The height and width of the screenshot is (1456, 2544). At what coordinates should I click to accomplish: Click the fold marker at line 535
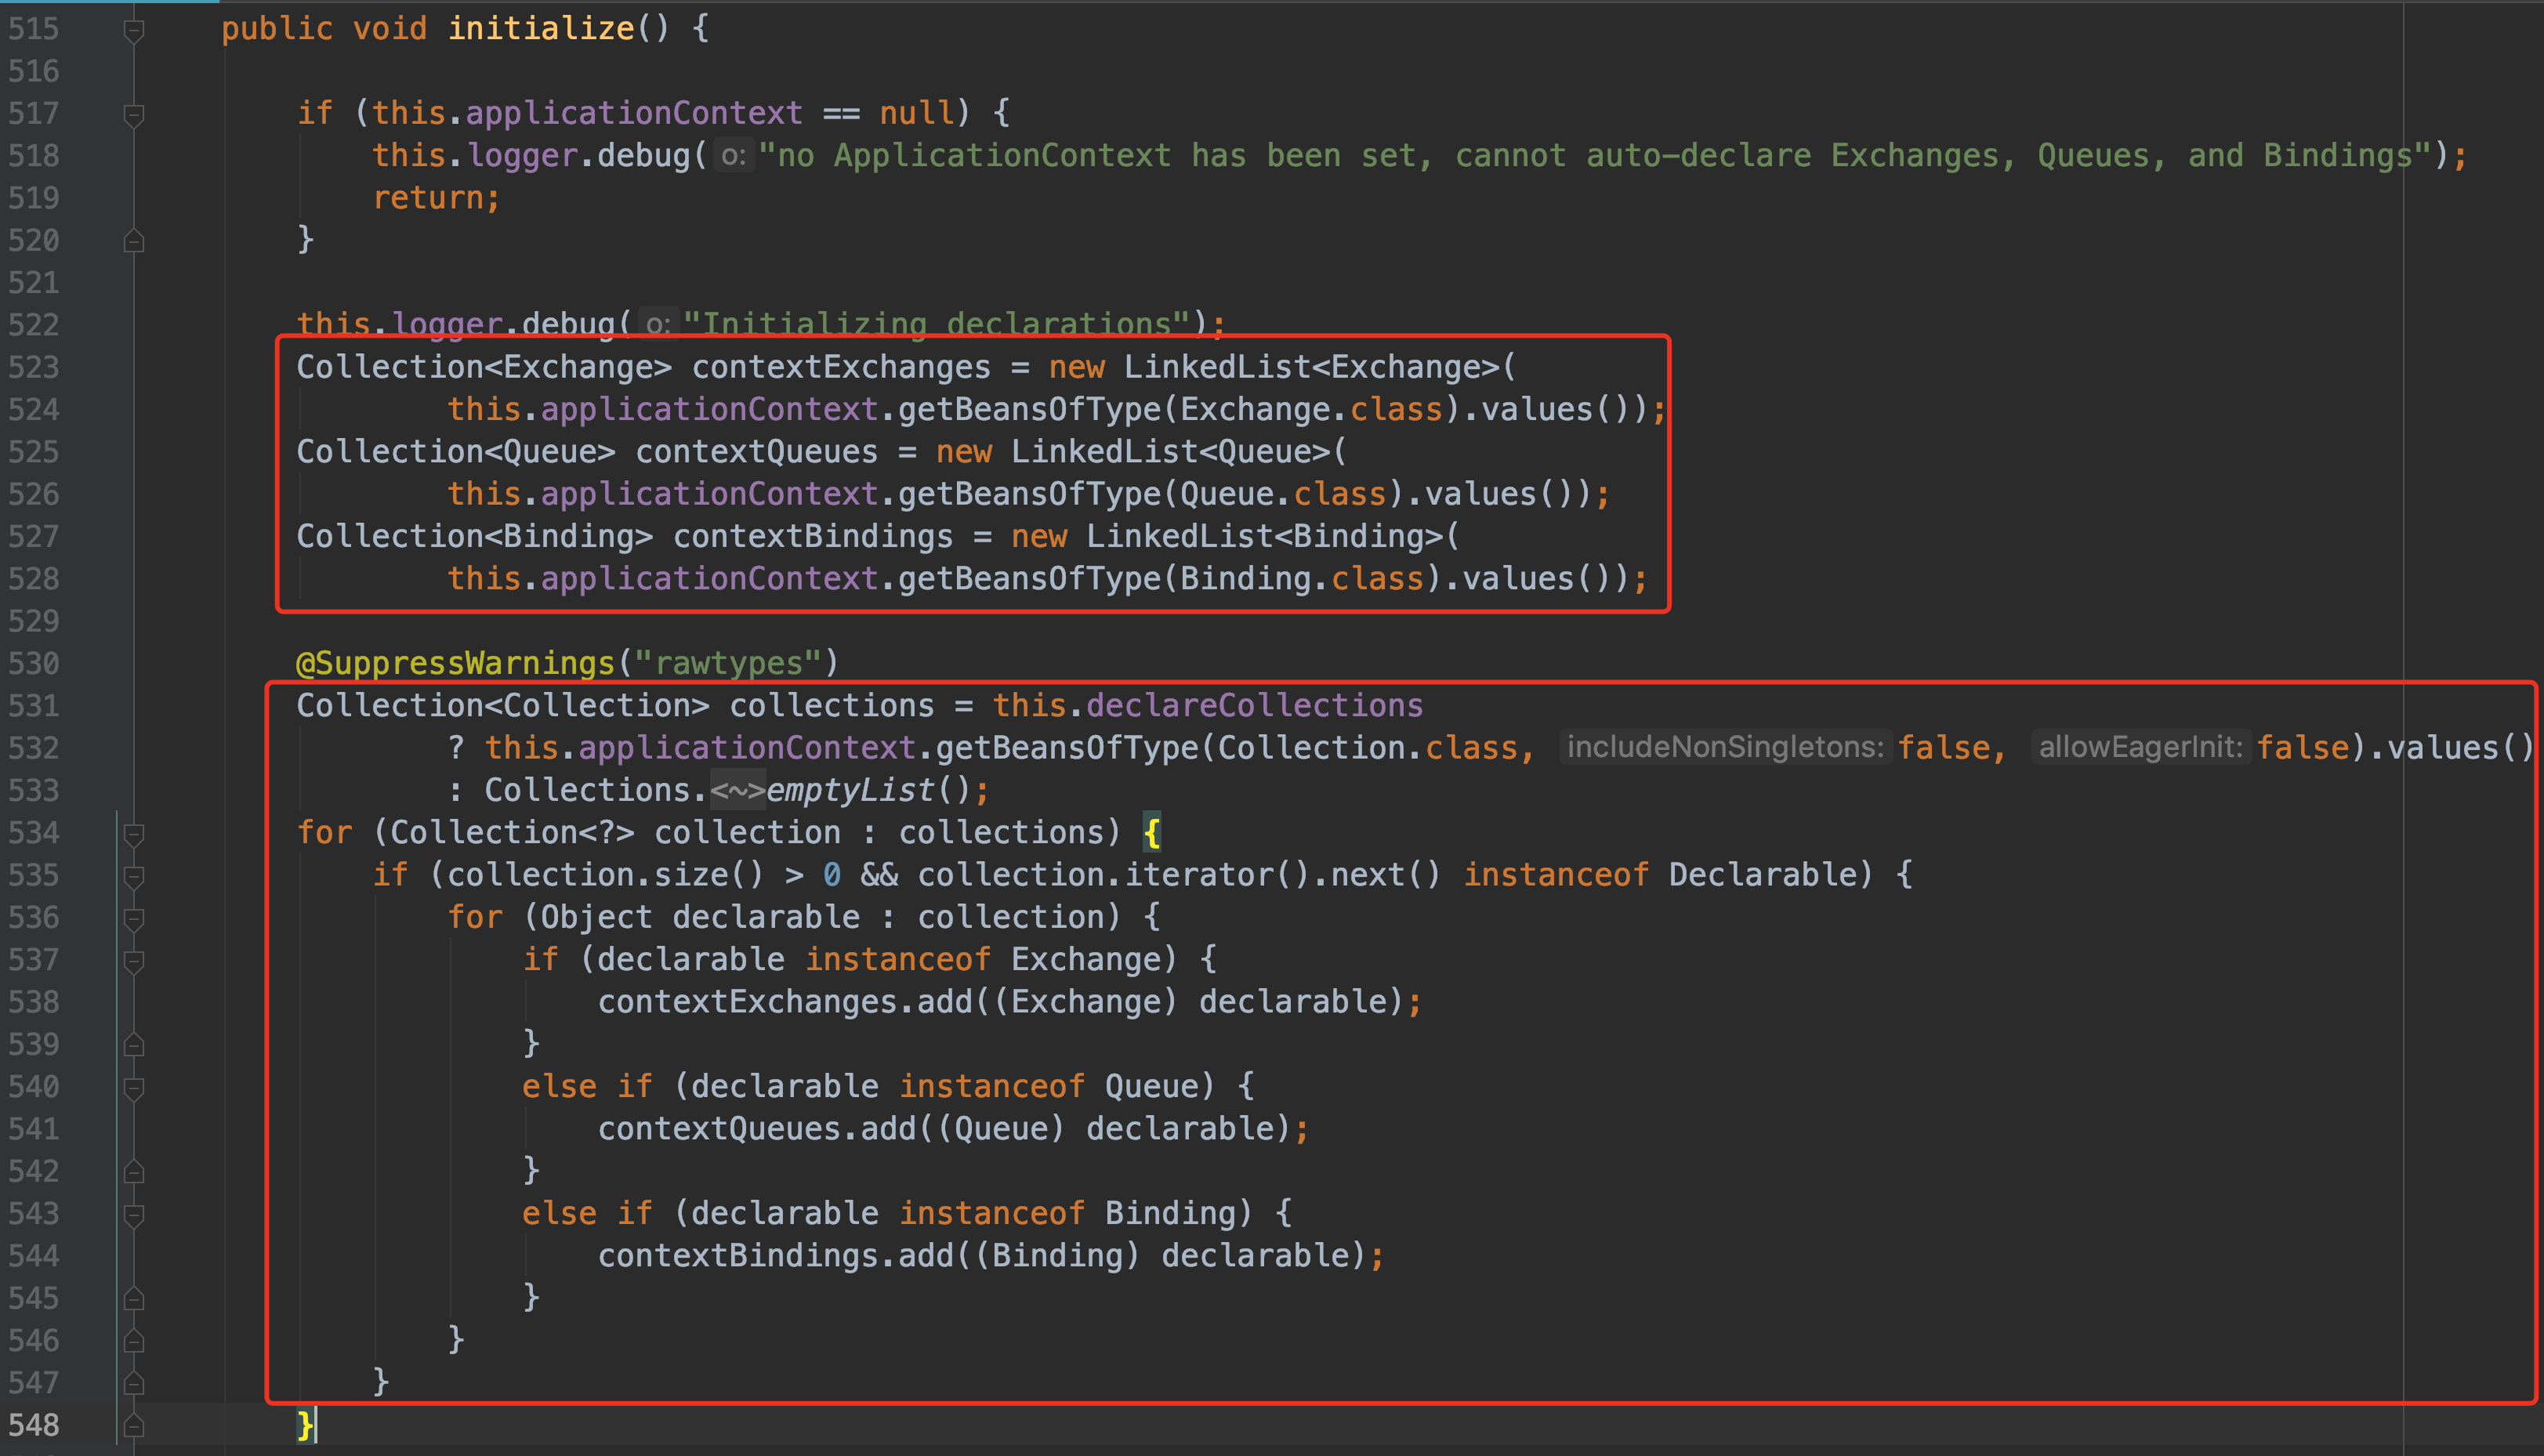coord(133,877)
